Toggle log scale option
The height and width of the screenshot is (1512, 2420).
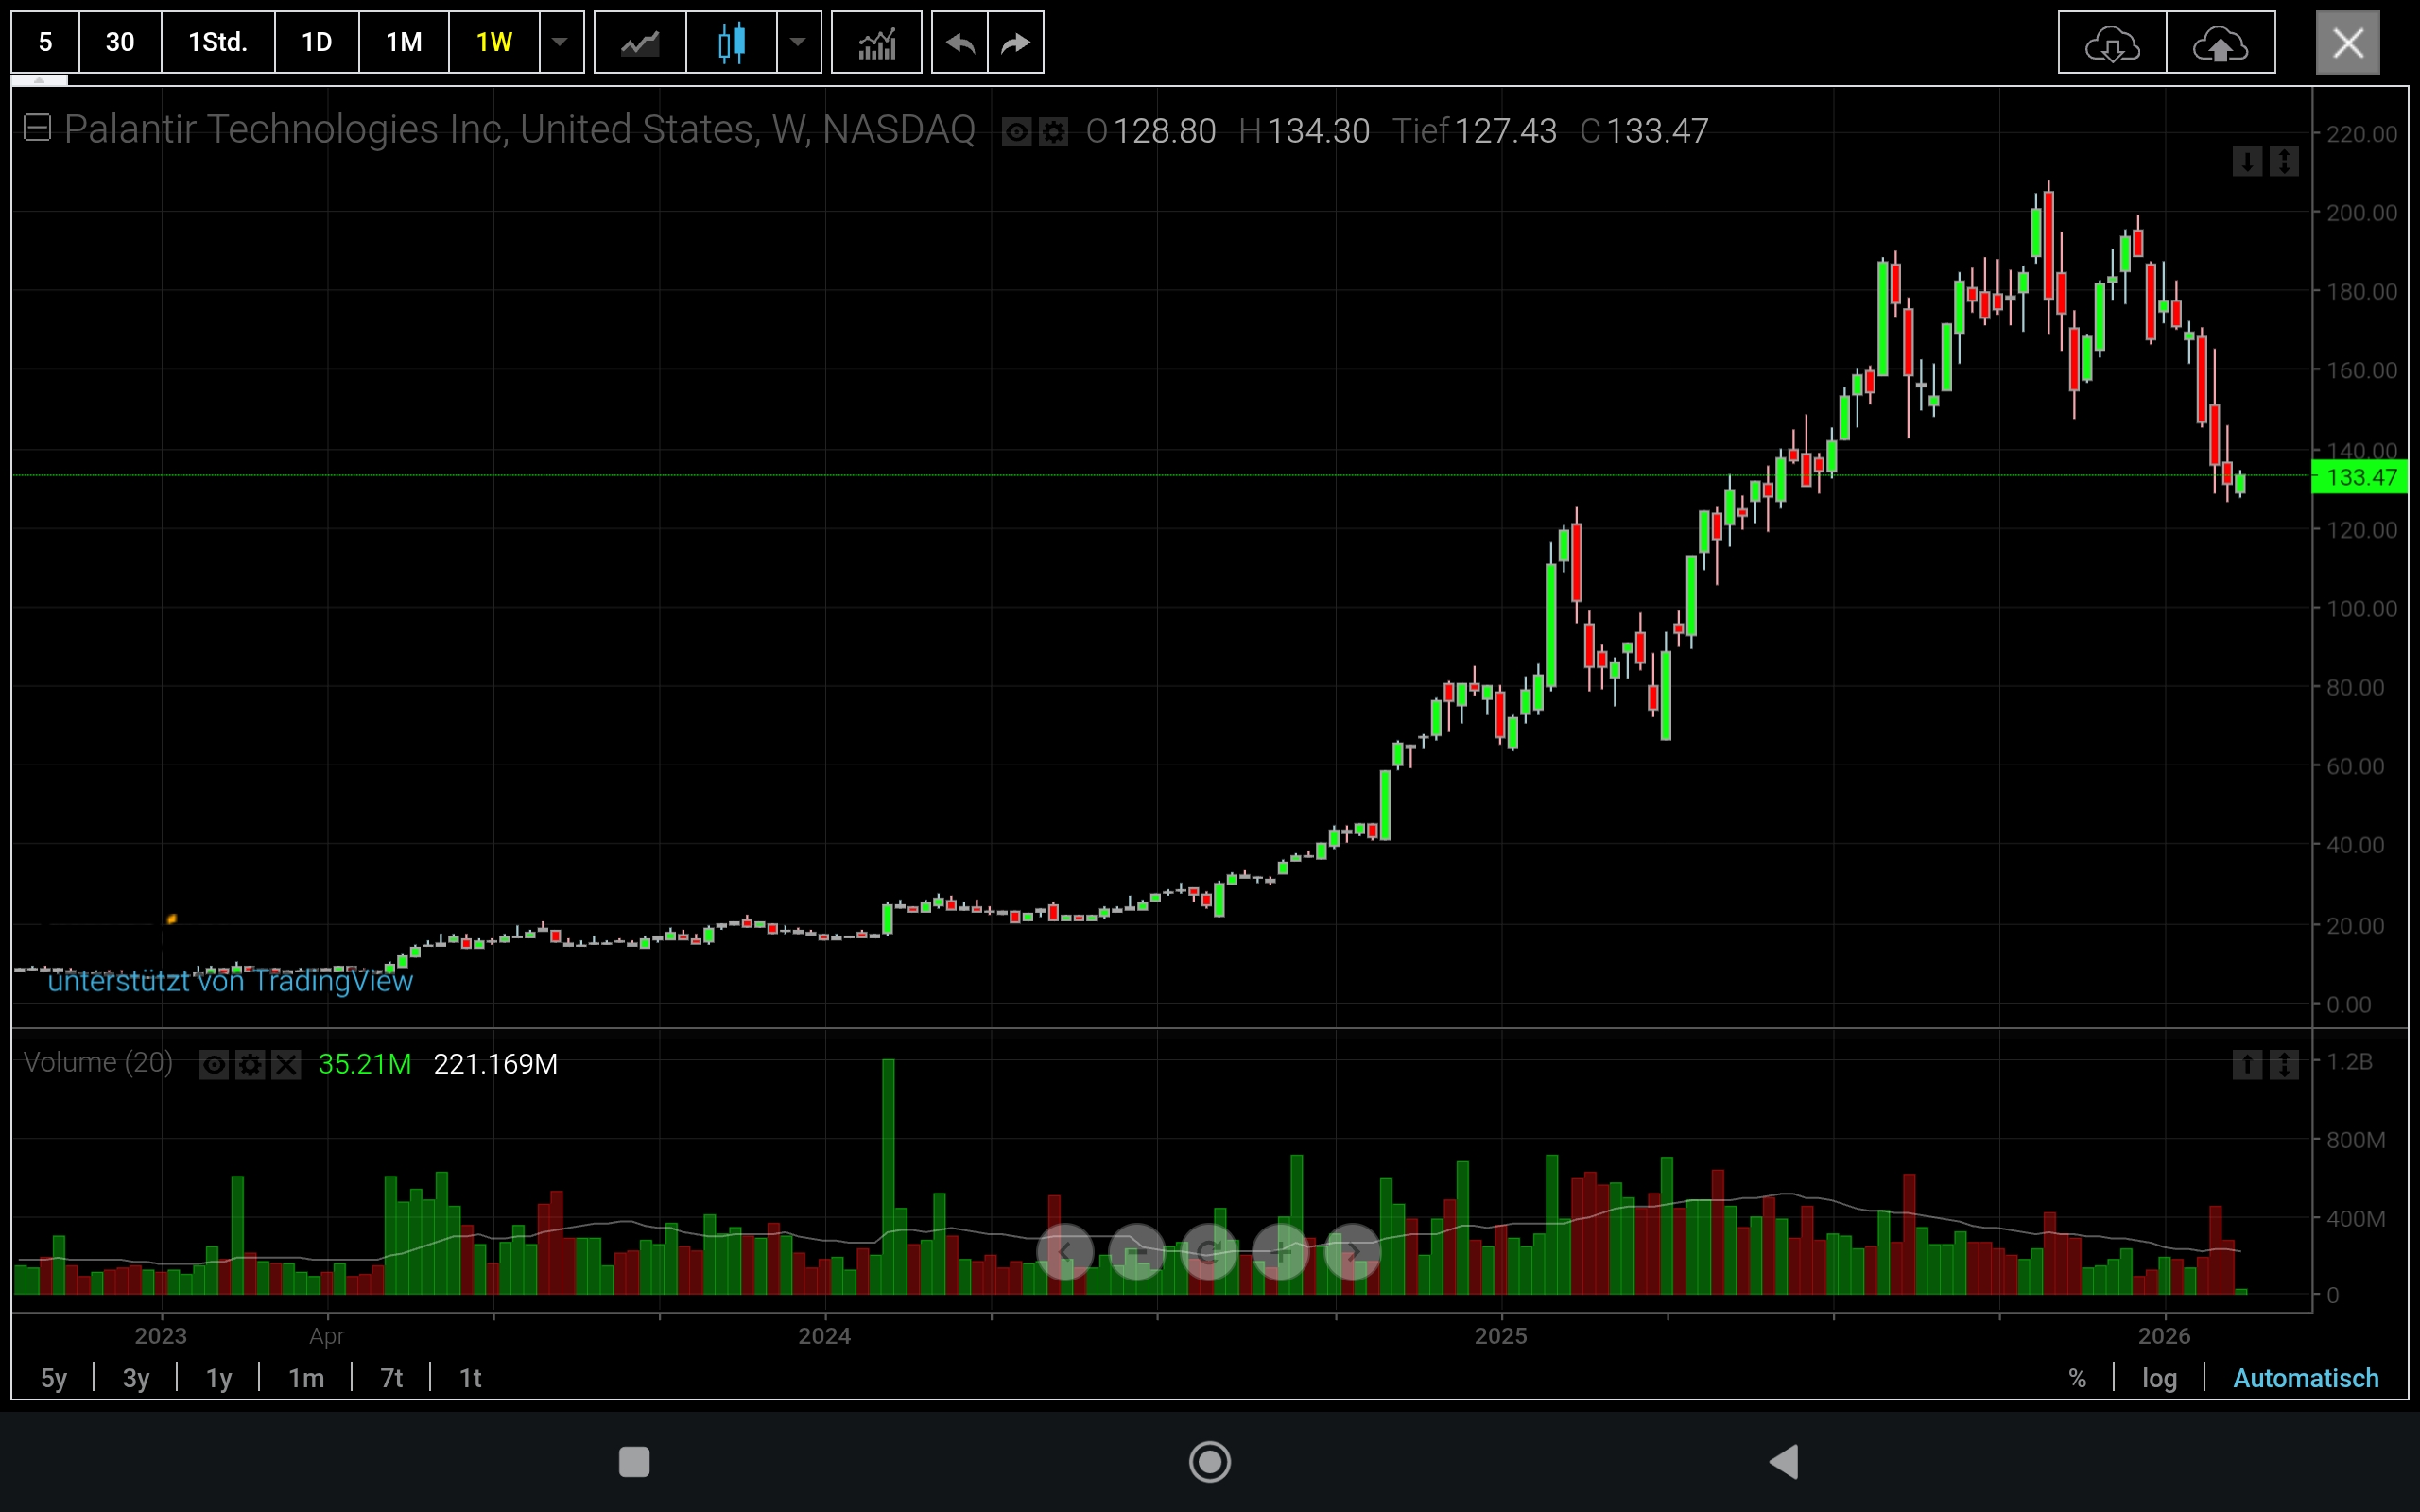(x=2159, y=1378)
